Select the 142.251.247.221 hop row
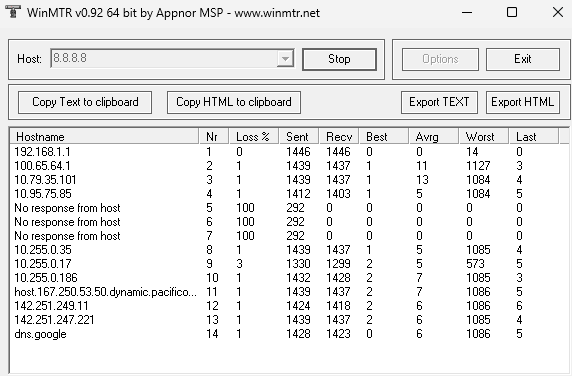 coord(288,320)
